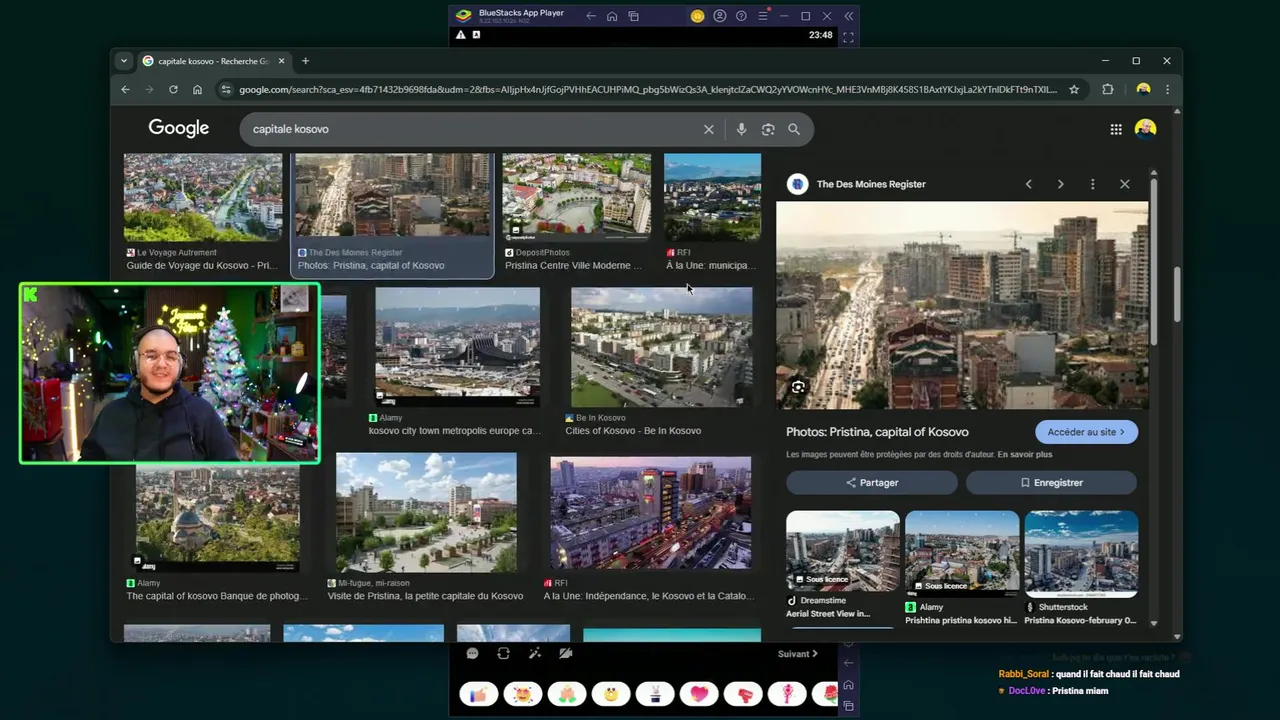Open the Chrome profile avatar

[x=1143, y=89]
